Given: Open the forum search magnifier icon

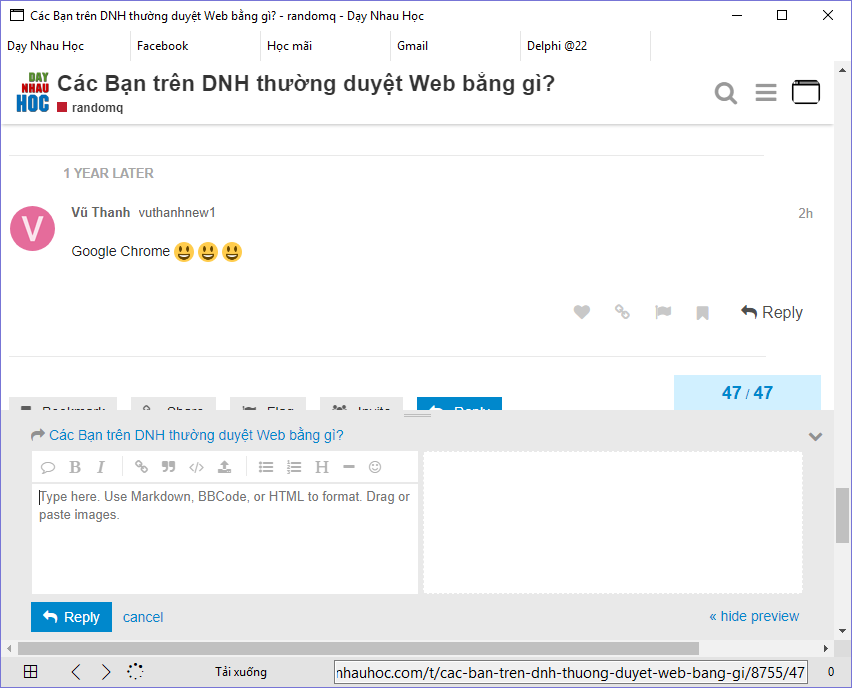Looking at the screenshot, I should (726, 93).
